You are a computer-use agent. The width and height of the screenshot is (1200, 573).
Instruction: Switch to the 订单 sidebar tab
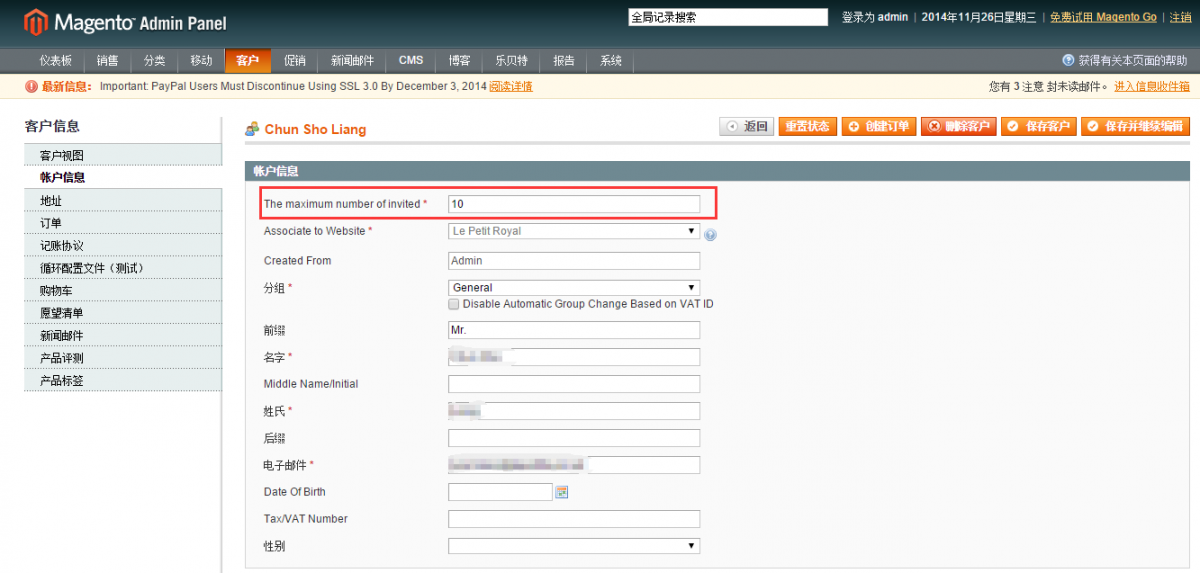51,223
